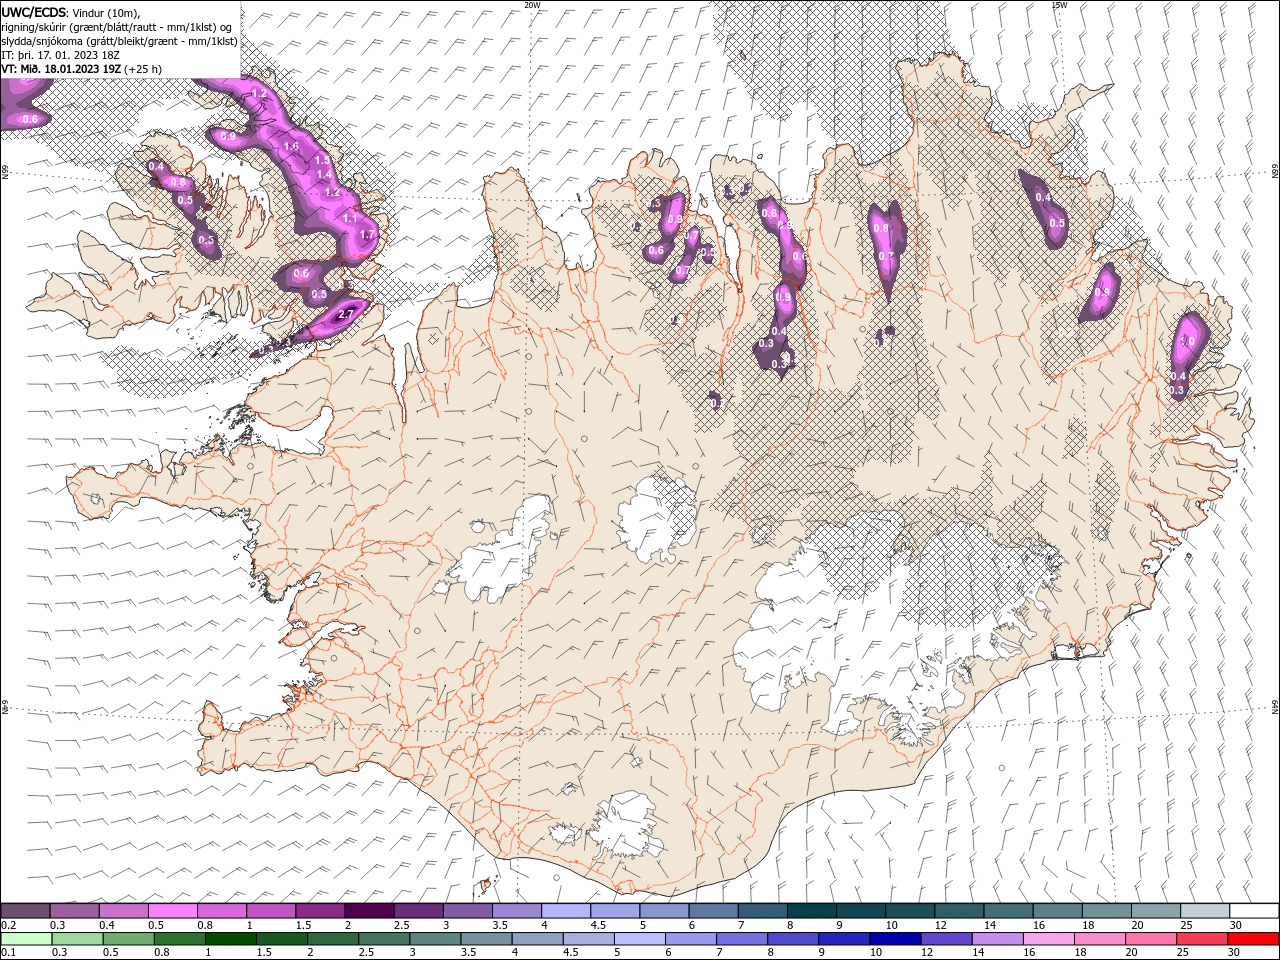The width and height of the screenshot is (1280, 960).
Task: Pick the dark purple upper legend swatch between 2 and 2.5
Action: (x=369, y=910)
